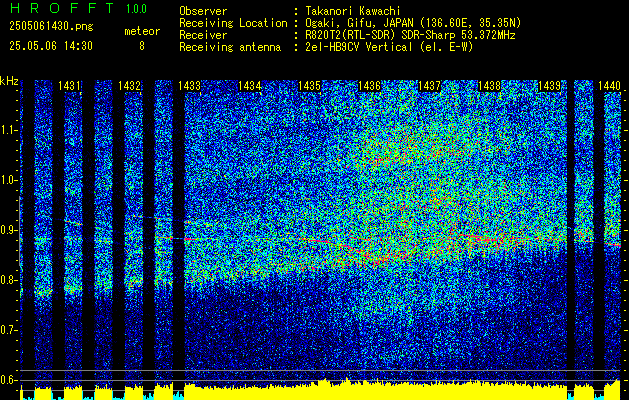
Task: Click the 1434 time marker
Action: [x=250, y=85]
